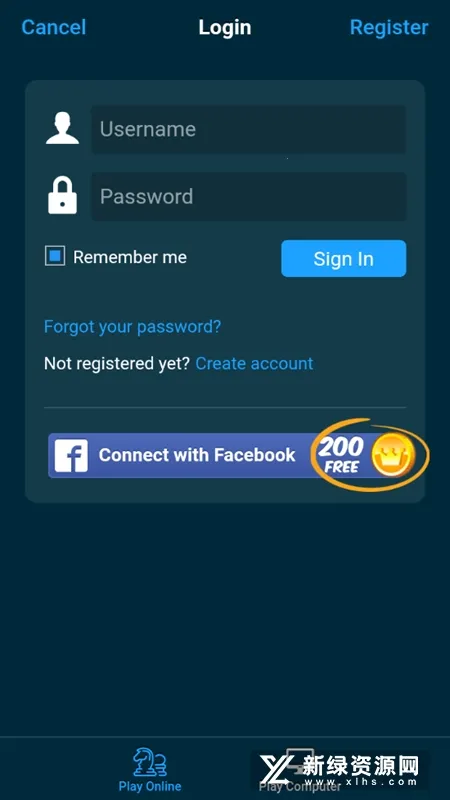450x800 pixels.
Task: Click the Facebook logo icon
Action: click(71, 455)
